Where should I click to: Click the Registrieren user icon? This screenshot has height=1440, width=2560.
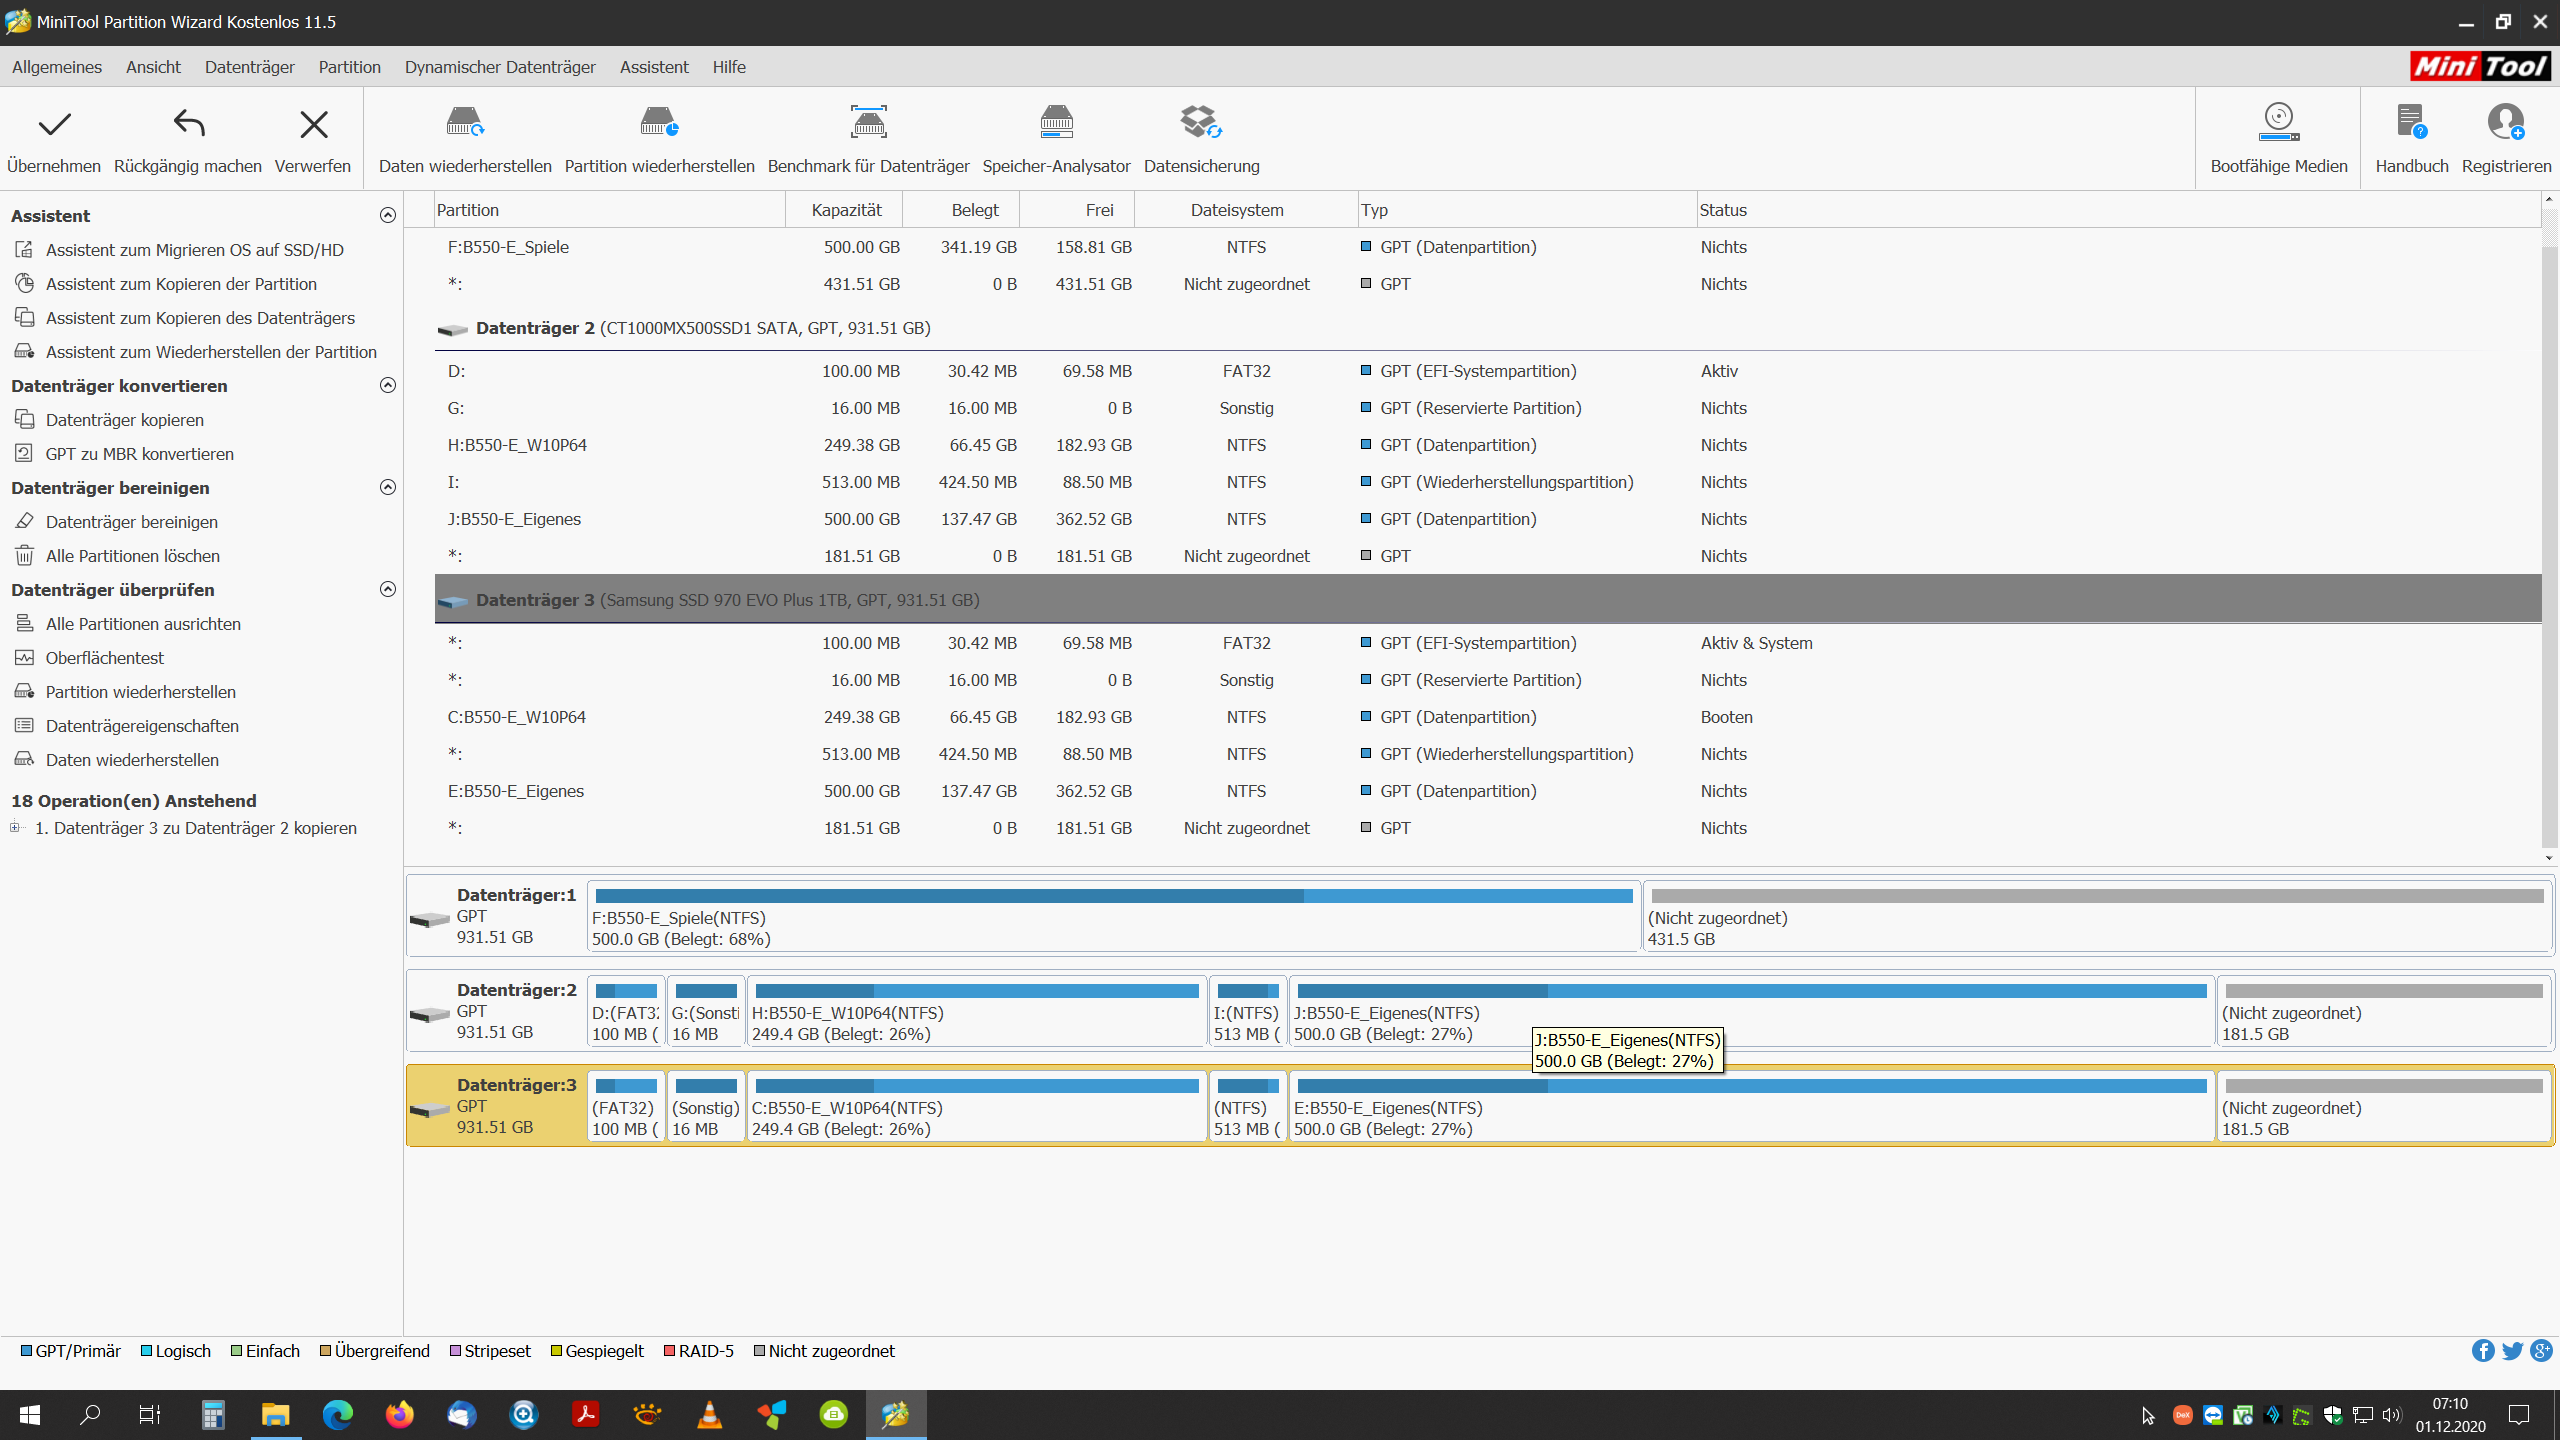tap(2505, 123)
